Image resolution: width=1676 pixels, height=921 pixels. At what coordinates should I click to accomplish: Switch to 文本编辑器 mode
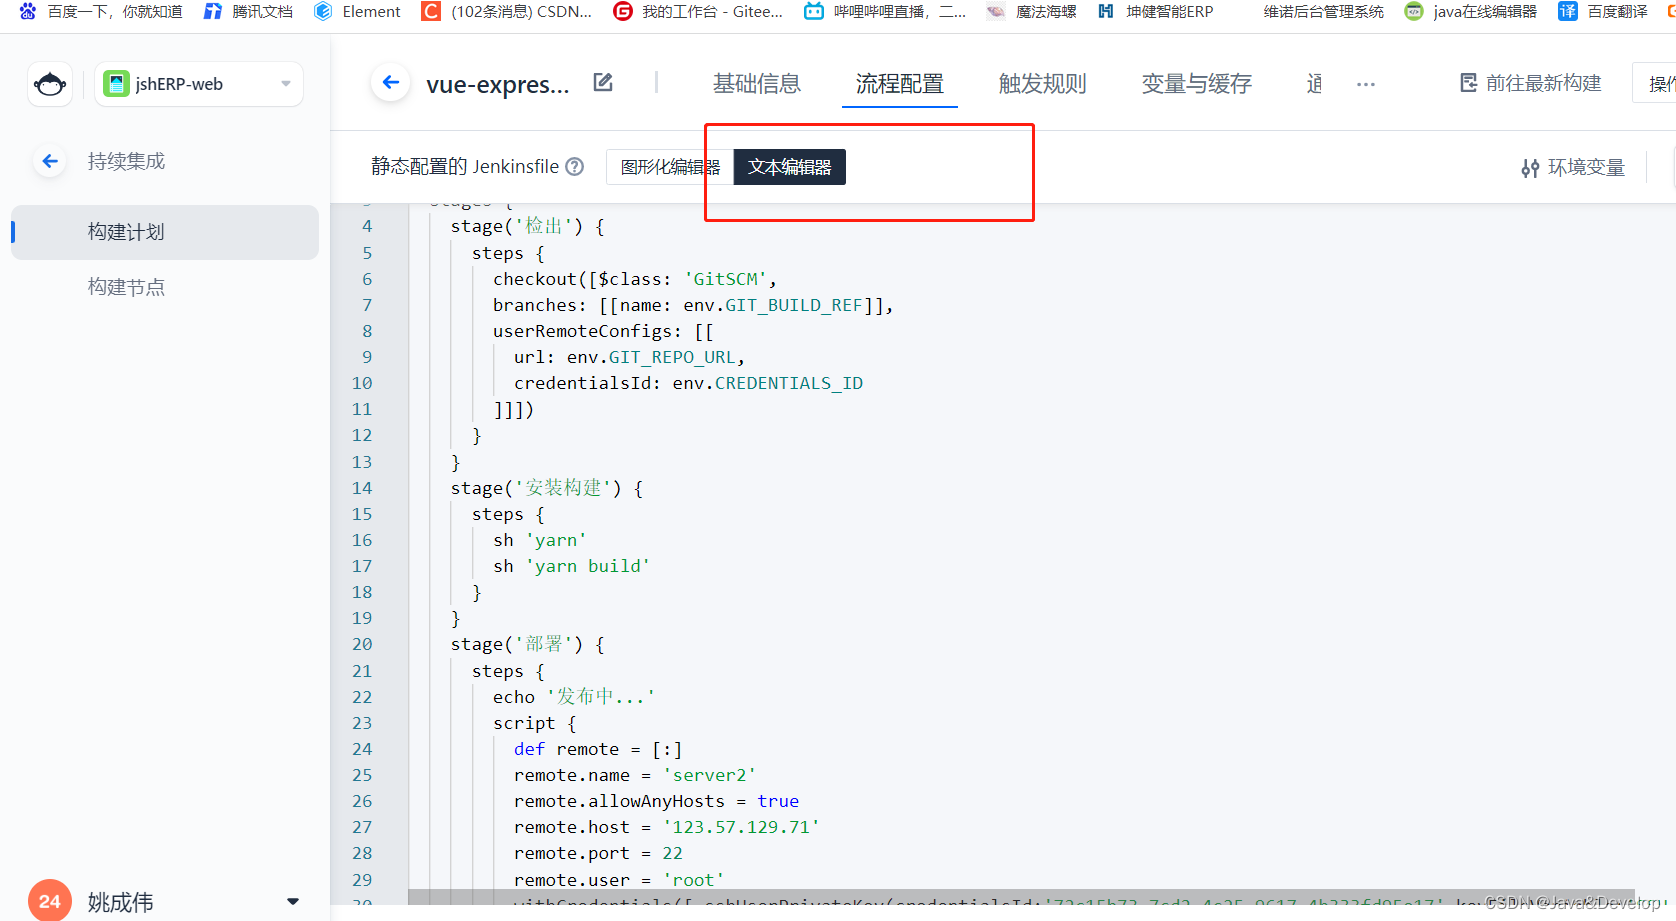pyautogui.click(x=790, y=167)
